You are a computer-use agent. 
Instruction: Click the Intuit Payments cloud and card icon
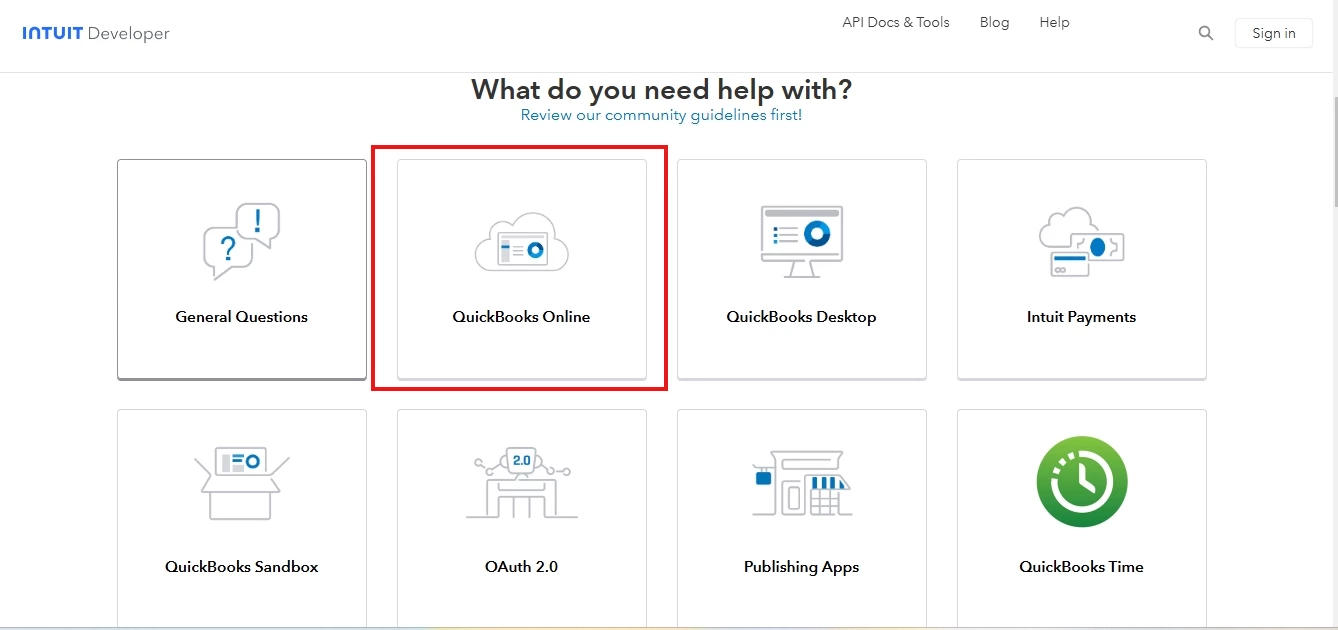pos(1081,241)
